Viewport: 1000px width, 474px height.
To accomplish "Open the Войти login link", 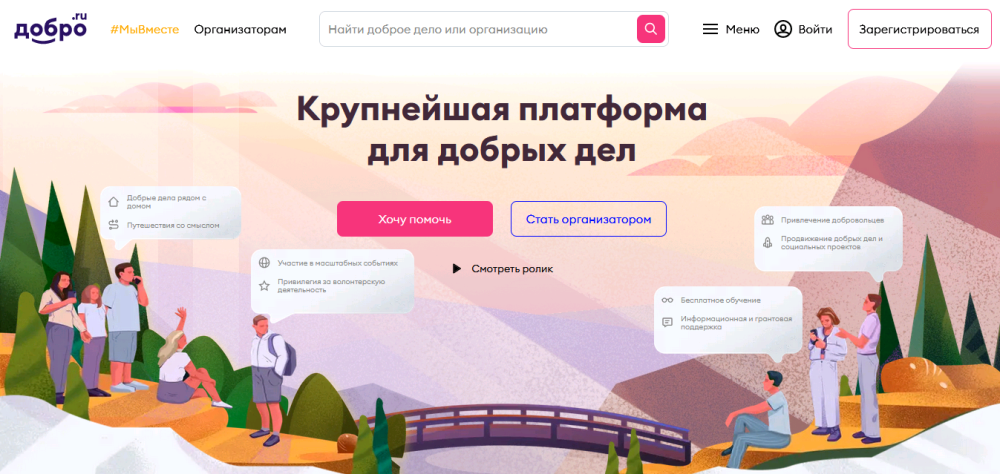I will 815,29.
